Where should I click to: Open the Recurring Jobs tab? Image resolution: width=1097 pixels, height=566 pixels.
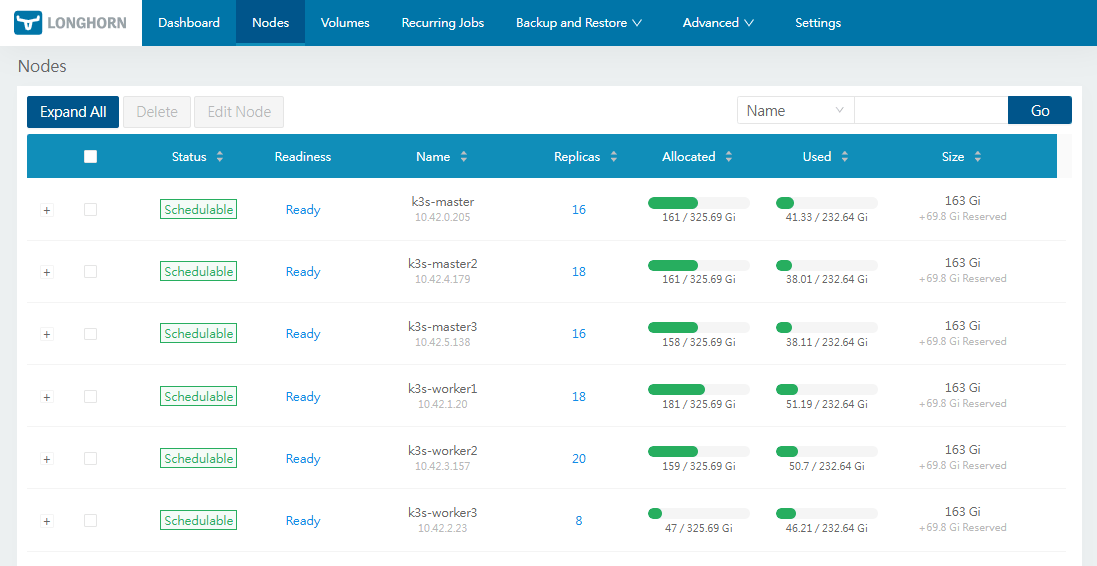443,23
